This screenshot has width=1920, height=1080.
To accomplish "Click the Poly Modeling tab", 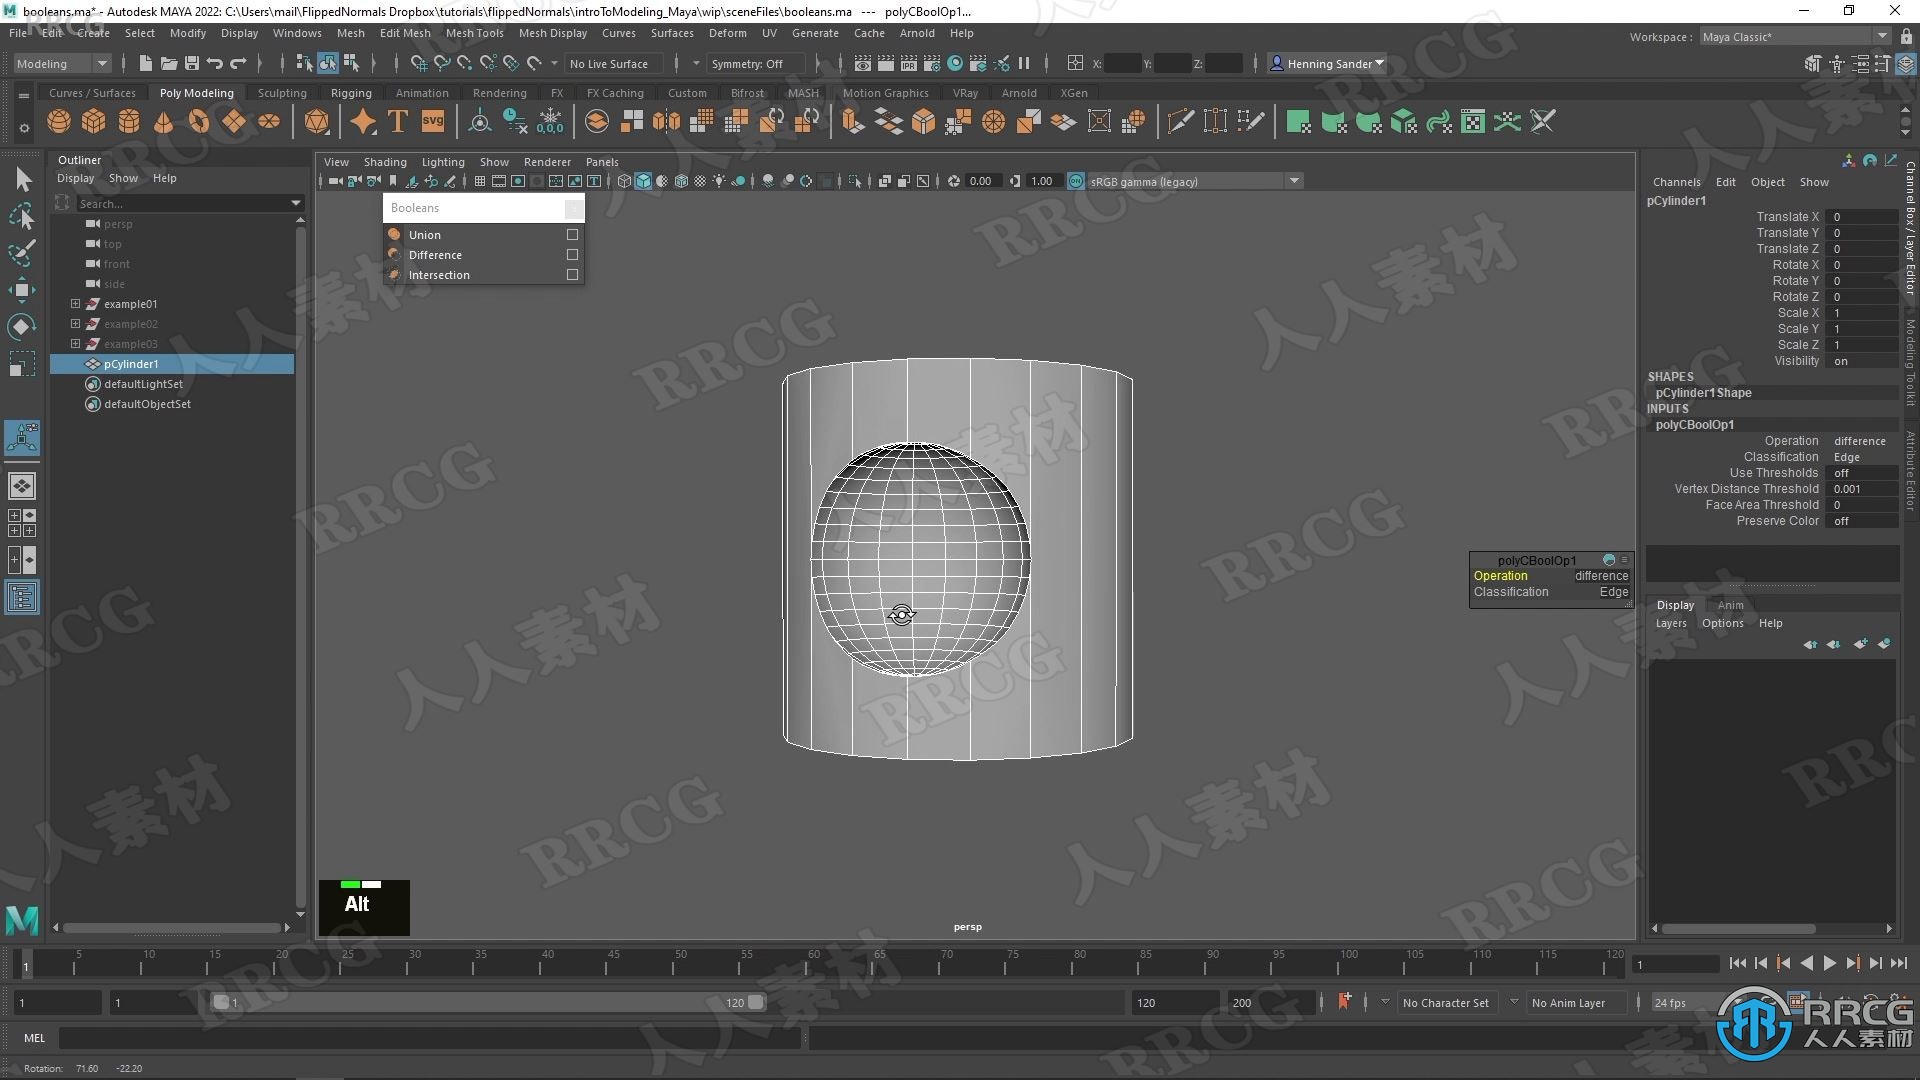I will [195, 92].
